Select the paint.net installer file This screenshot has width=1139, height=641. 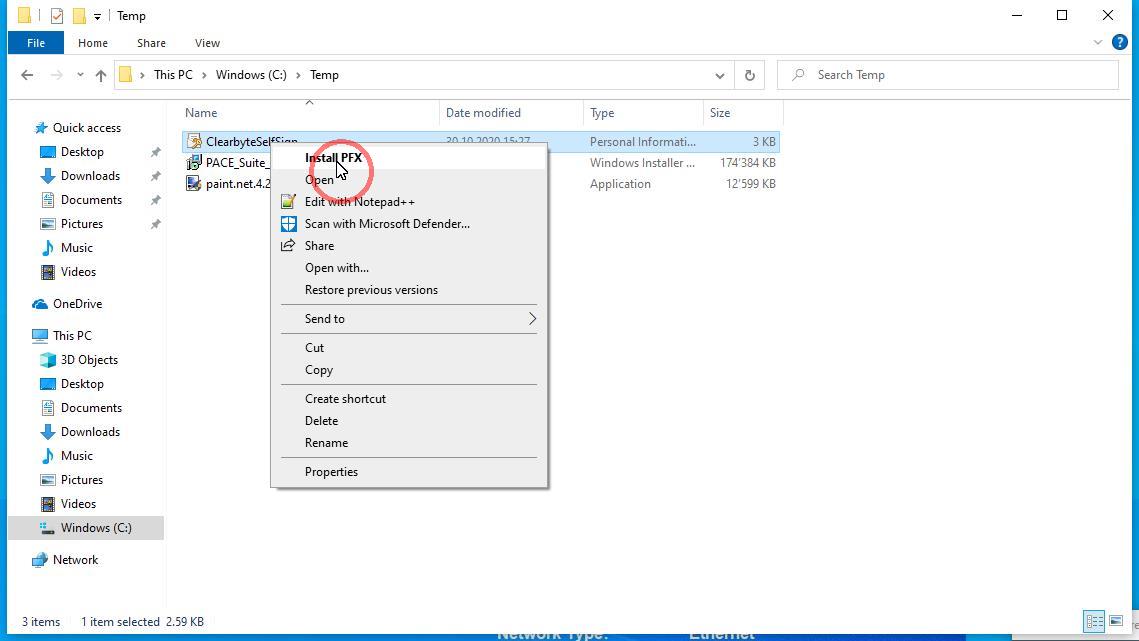pyautogui.click(x=237, y=184)
